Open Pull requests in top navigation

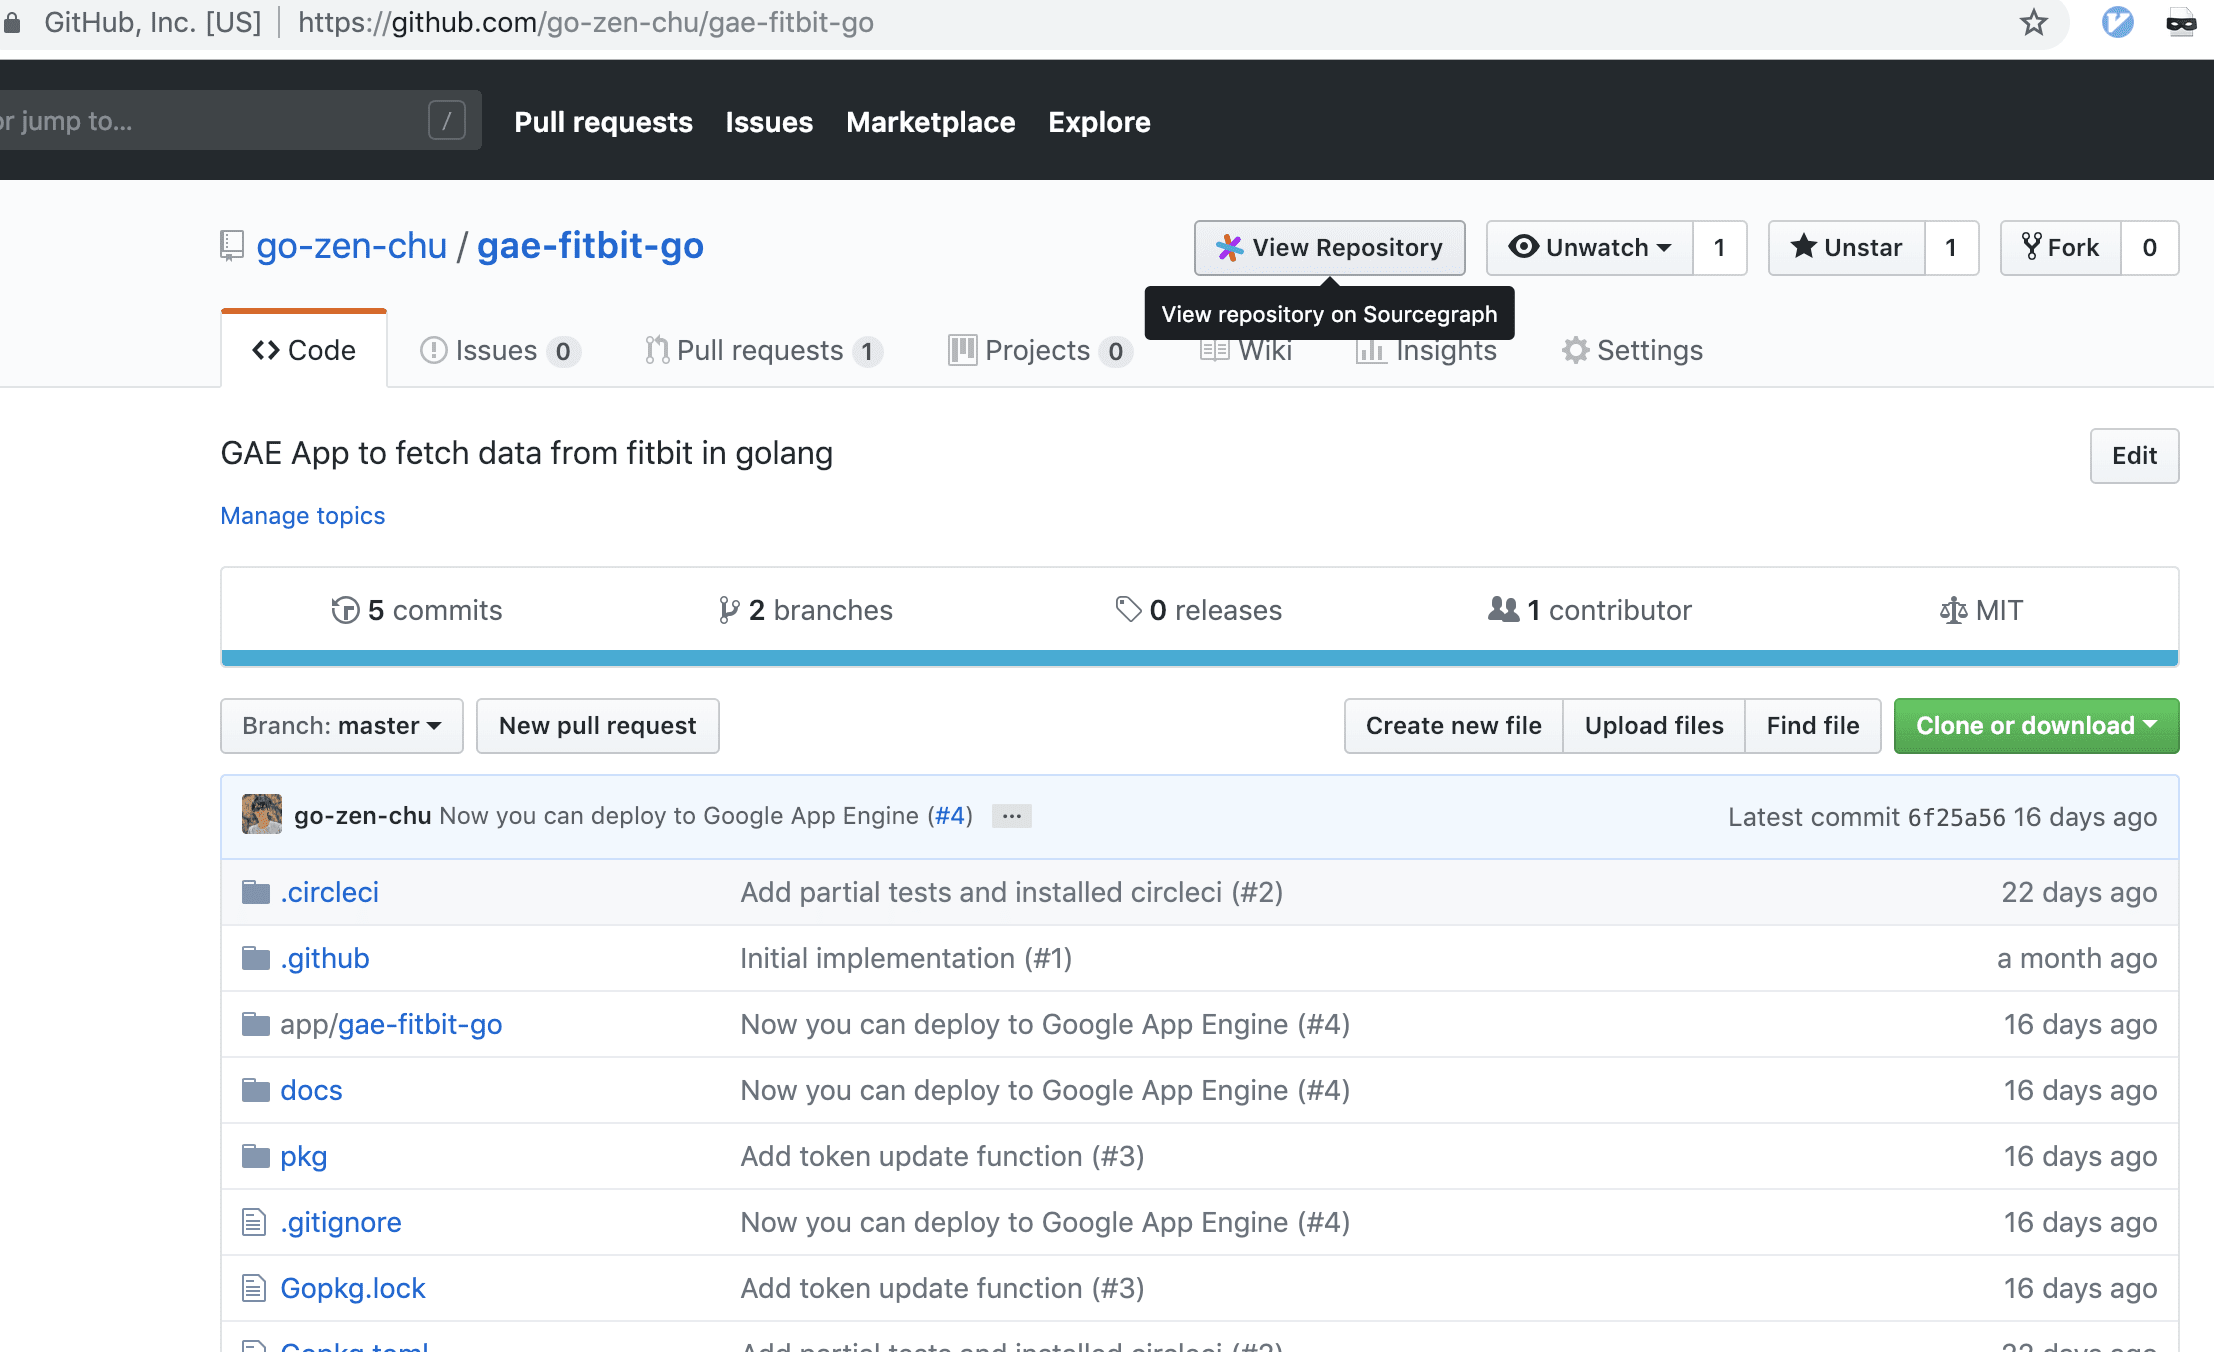pyautogui.click(x=603, y=122)
